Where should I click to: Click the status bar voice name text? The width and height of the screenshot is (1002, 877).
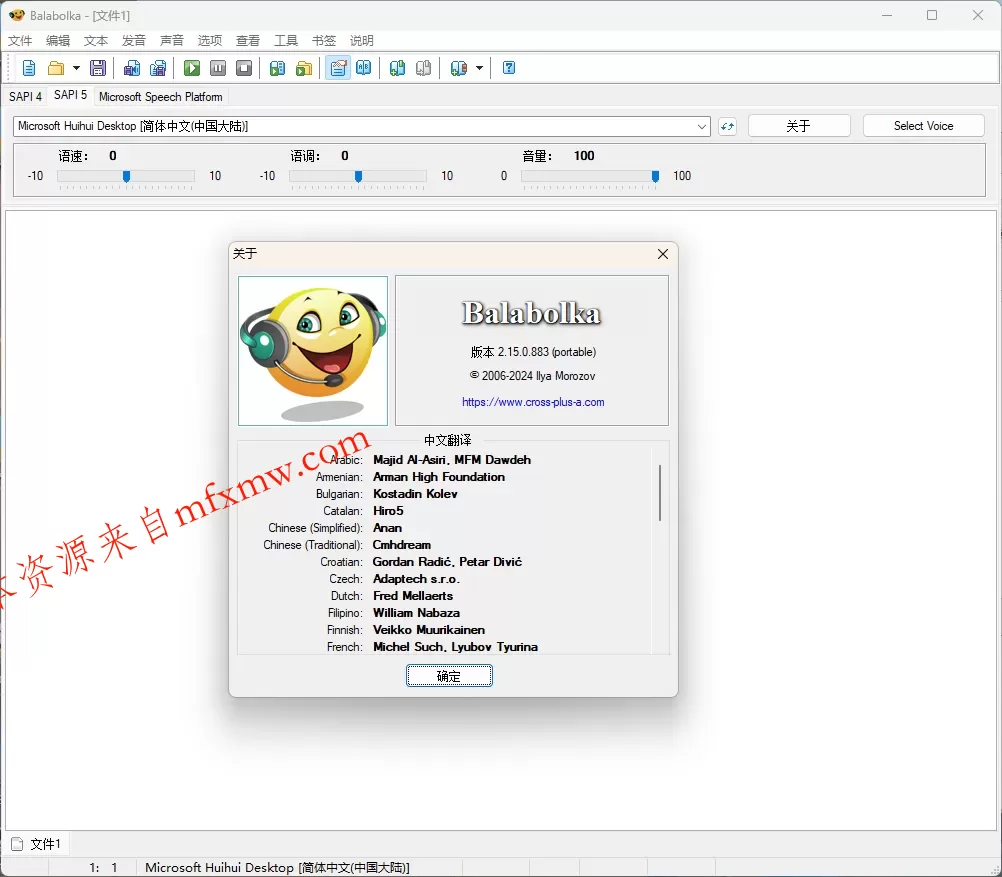click(277, 867)
